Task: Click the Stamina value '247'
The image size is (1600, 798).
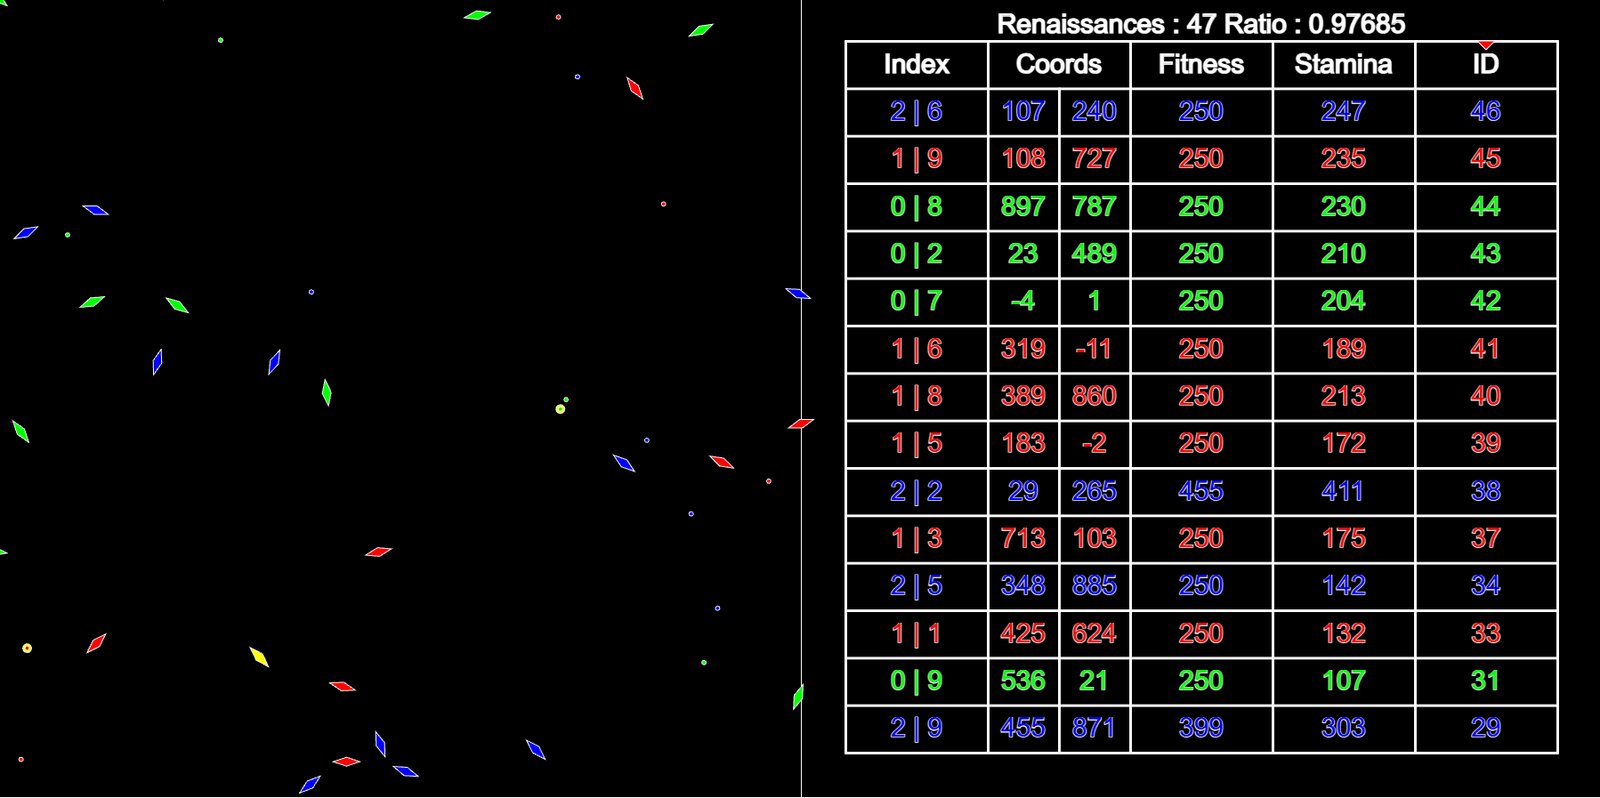Action: (1343, 111)
